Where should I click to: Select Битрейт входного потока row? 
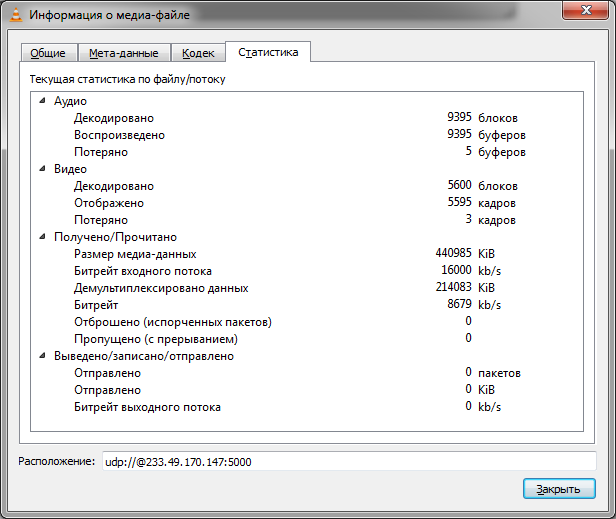pos(143,271)
